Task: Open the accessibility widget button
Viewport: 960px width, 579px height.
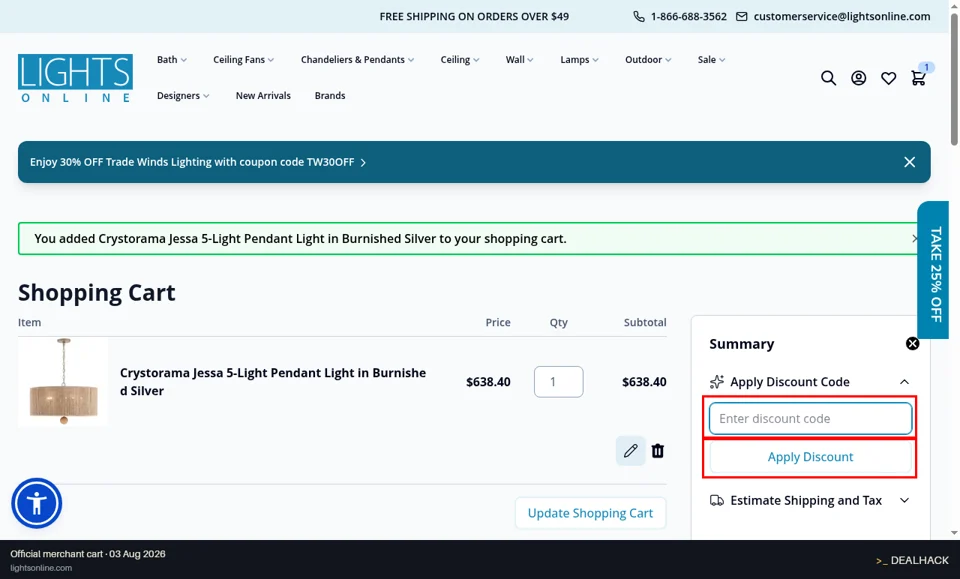Action: pos(37,503)
